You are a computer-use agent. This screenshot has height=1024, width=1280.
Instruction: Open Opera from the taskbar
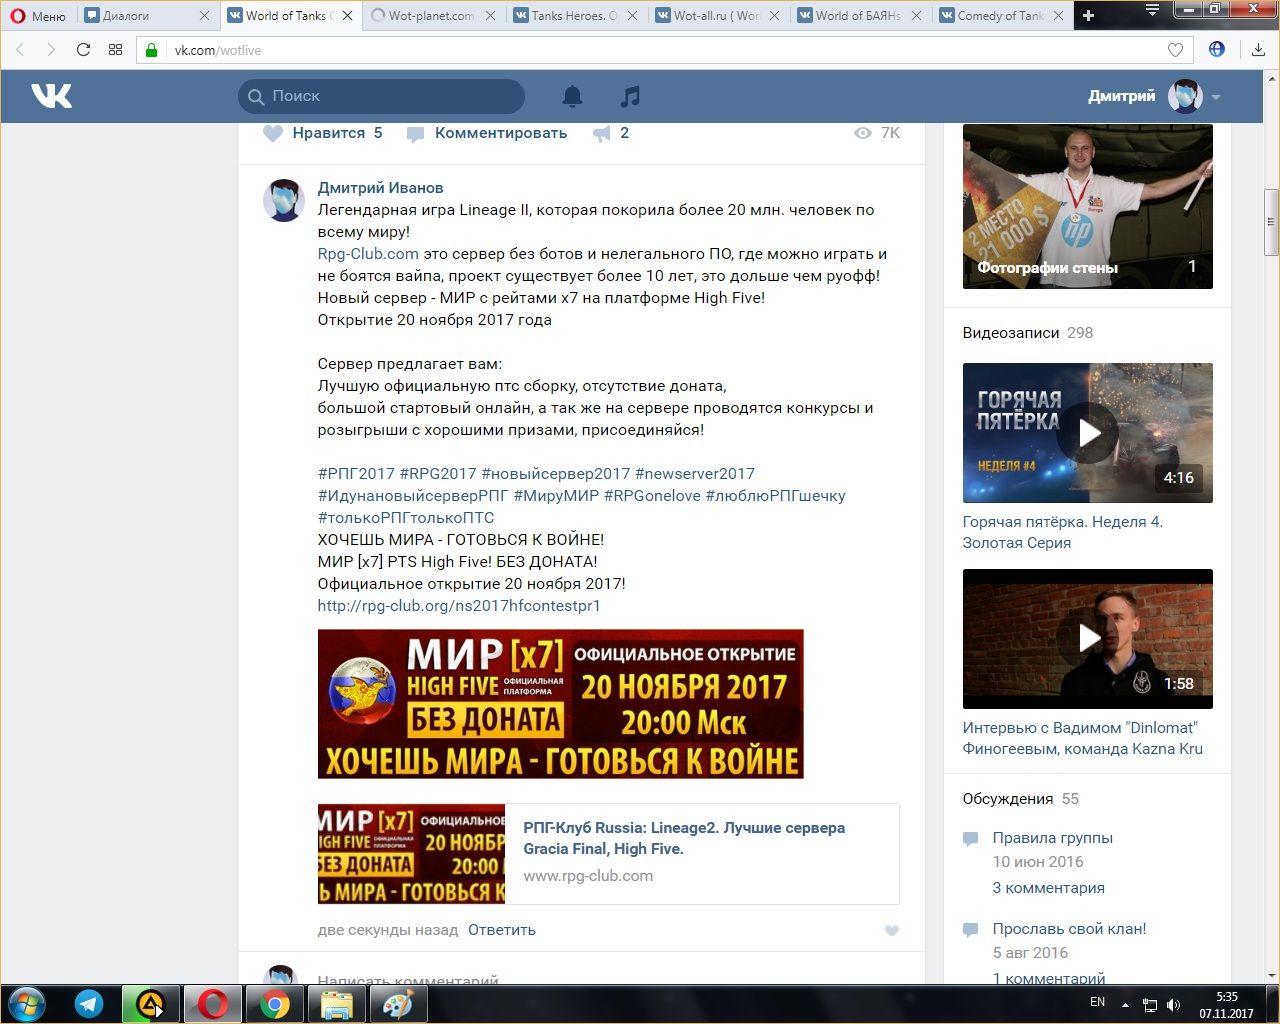[x=212, y=1004]
